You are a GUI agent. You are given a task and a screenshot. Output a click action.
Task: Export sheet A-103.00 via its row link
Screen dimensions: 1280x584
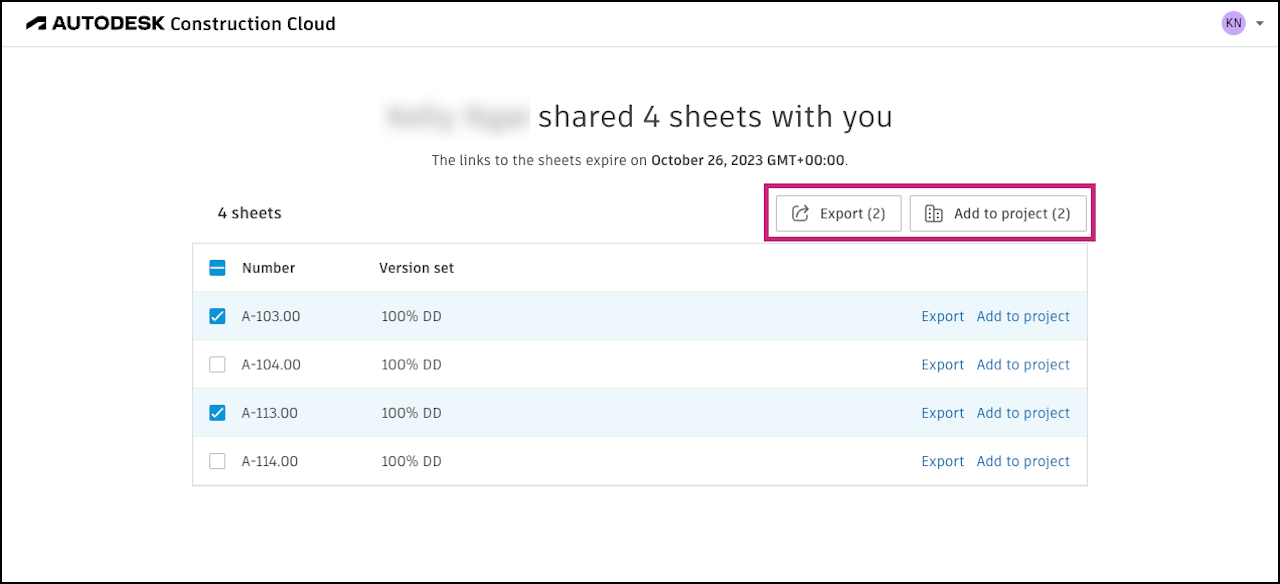point(942,316)
